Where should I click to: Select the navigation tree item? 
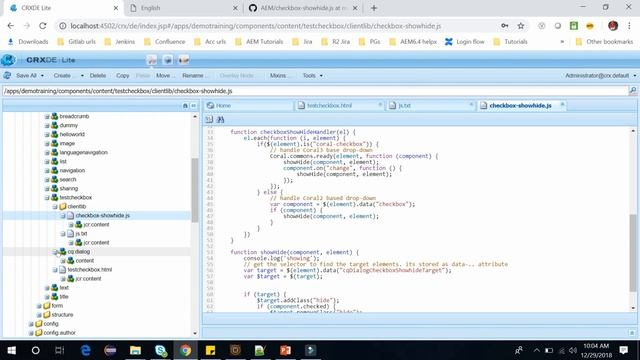tap(72, 170)
